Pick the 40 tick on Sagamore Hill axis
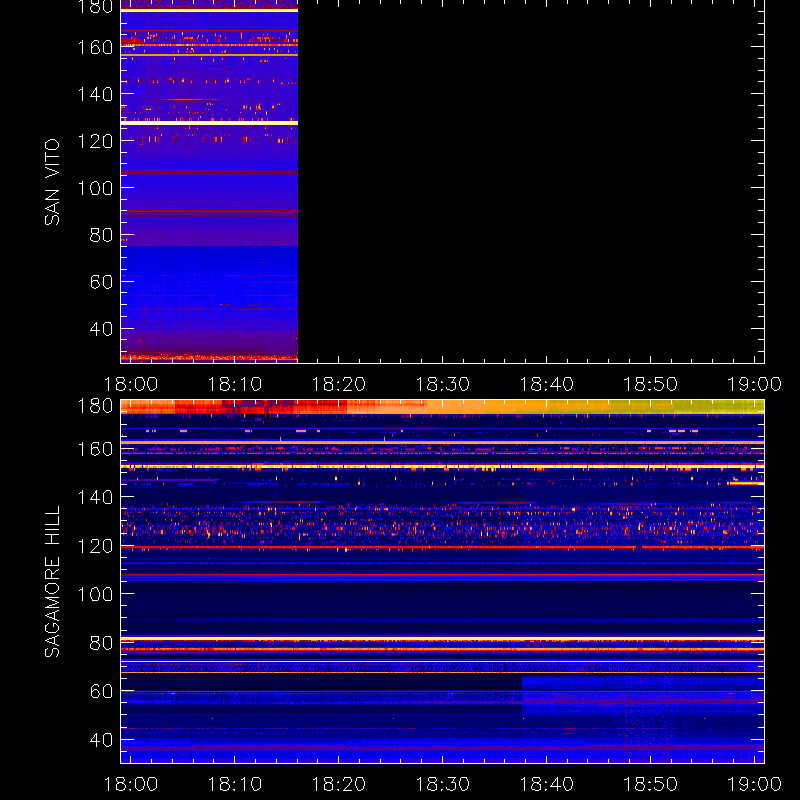 (x=101, y=740)
